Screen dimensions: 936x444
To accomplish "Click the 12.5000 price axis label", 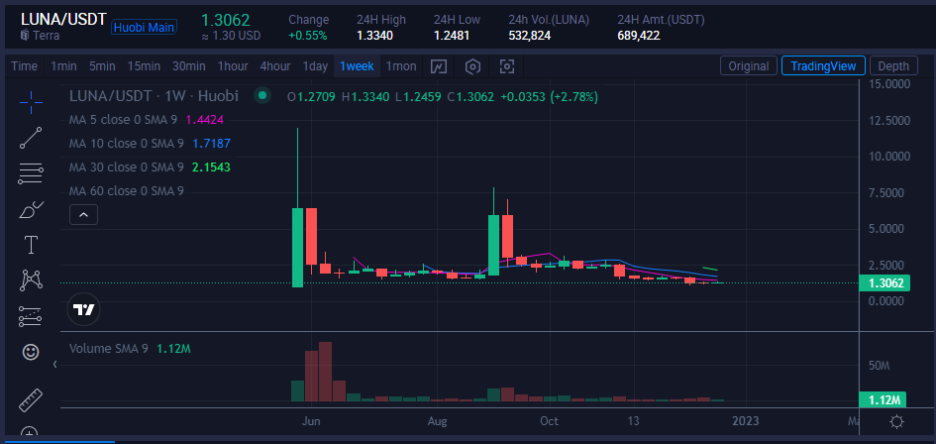I will (889, 120).
